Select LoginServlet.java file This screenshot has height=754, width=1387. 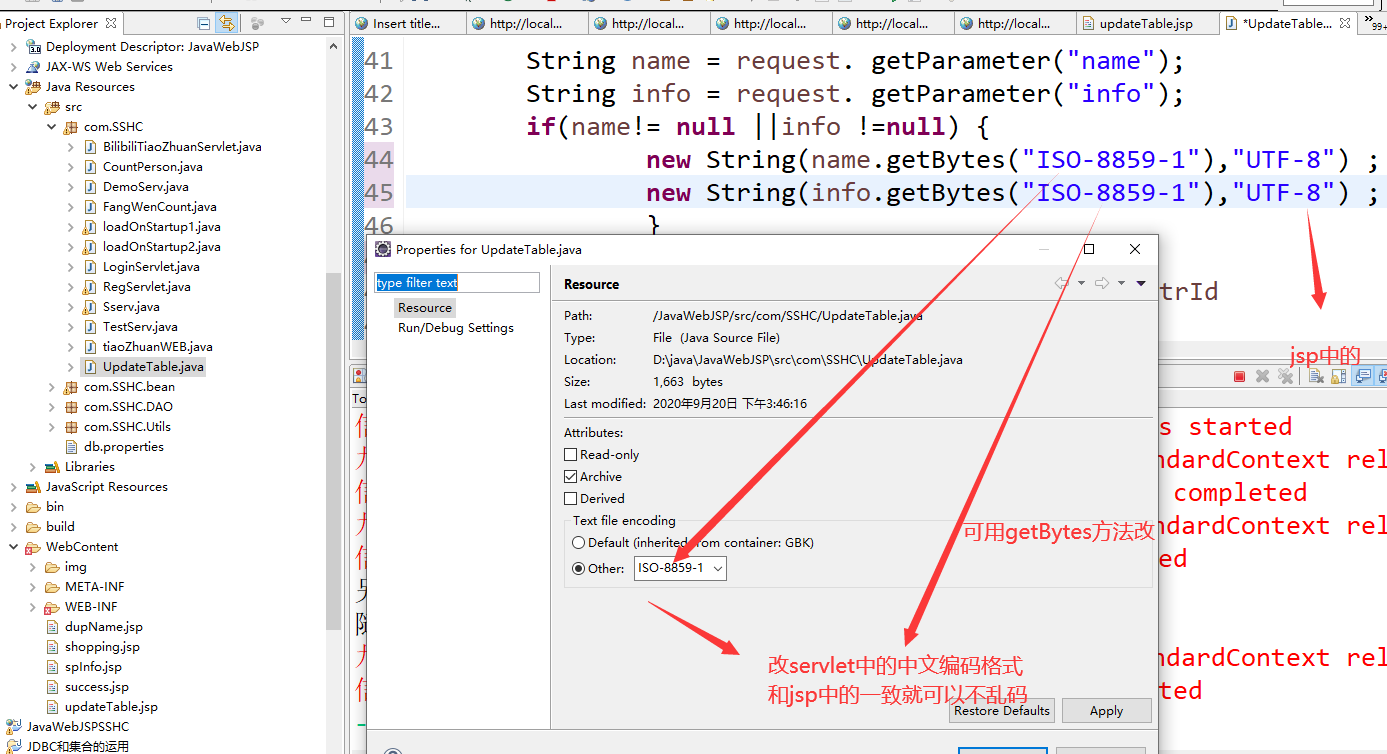pos(151,267)
